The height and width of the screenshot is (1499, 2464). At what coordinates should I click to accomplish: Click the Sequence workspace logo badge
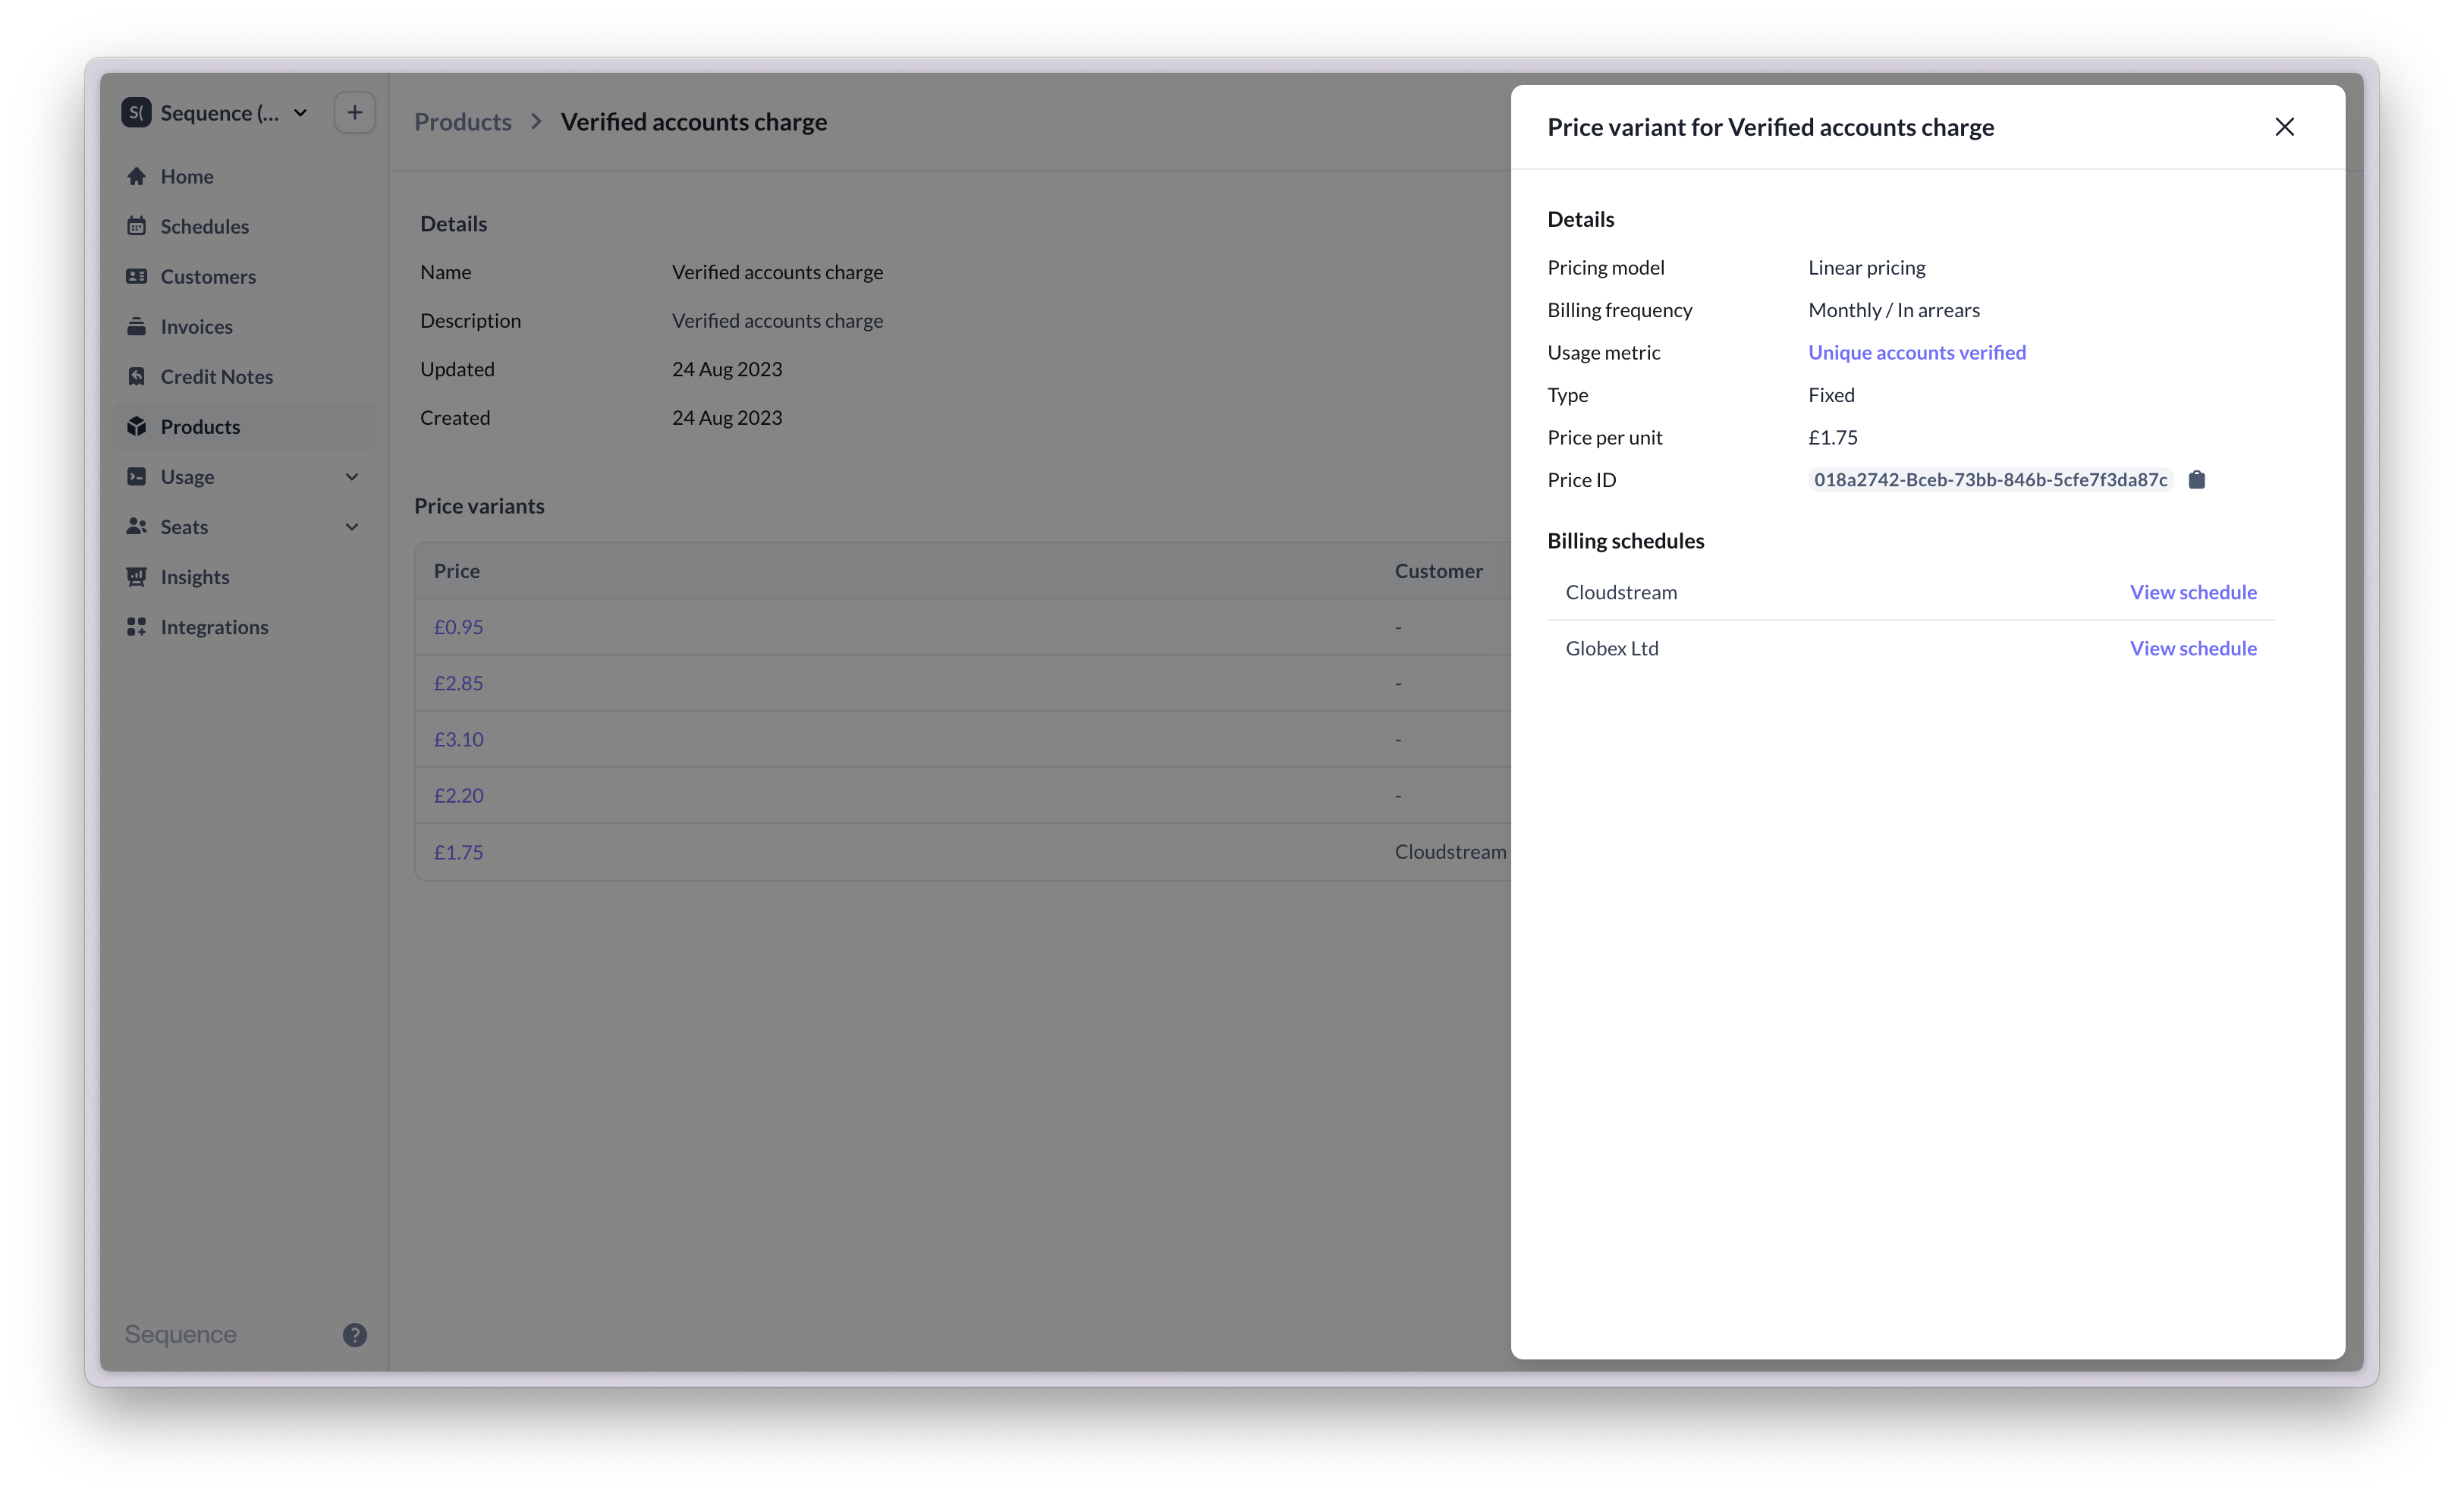[137, 112]
